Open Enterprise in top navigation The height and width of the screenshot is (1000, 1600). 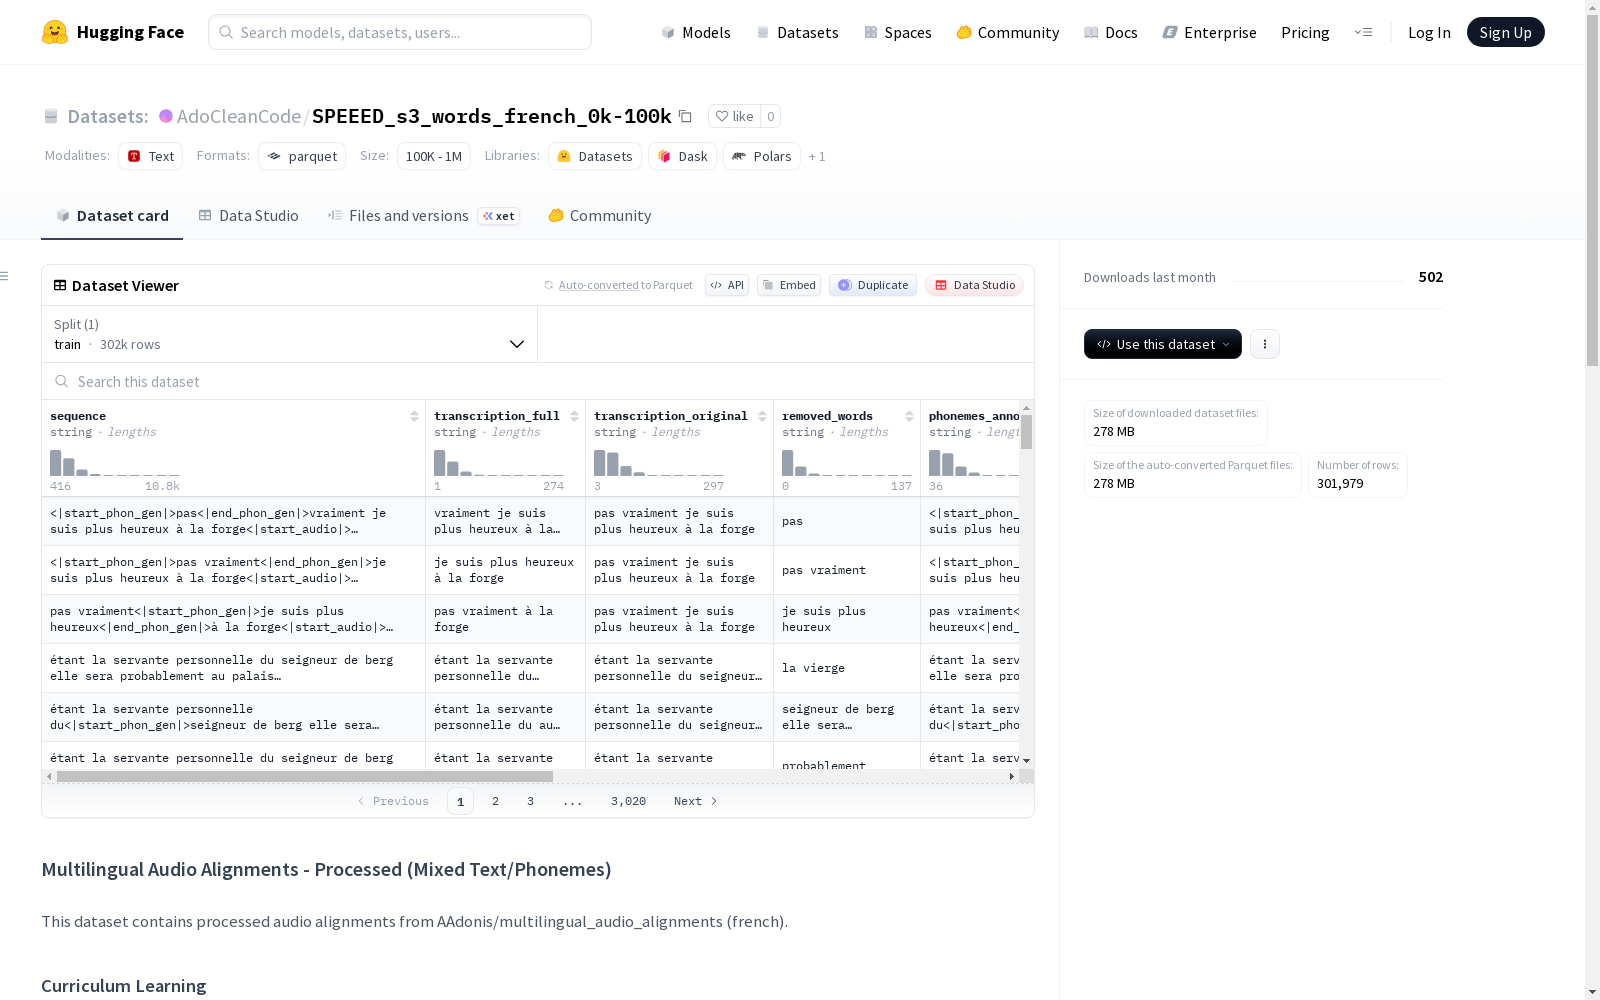(1210, 32)
